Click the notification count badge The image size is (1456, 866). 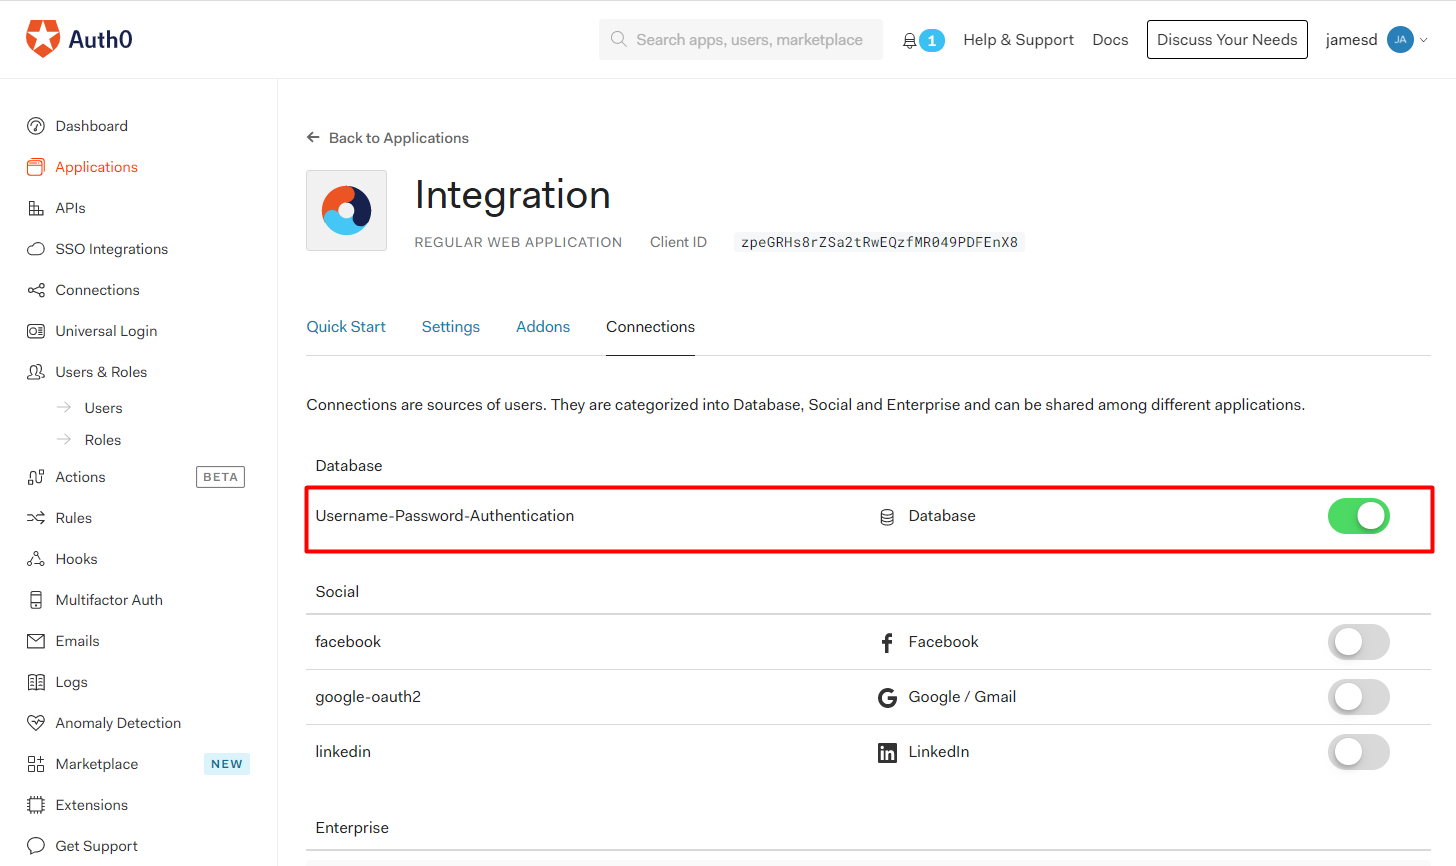click(932, 41)
